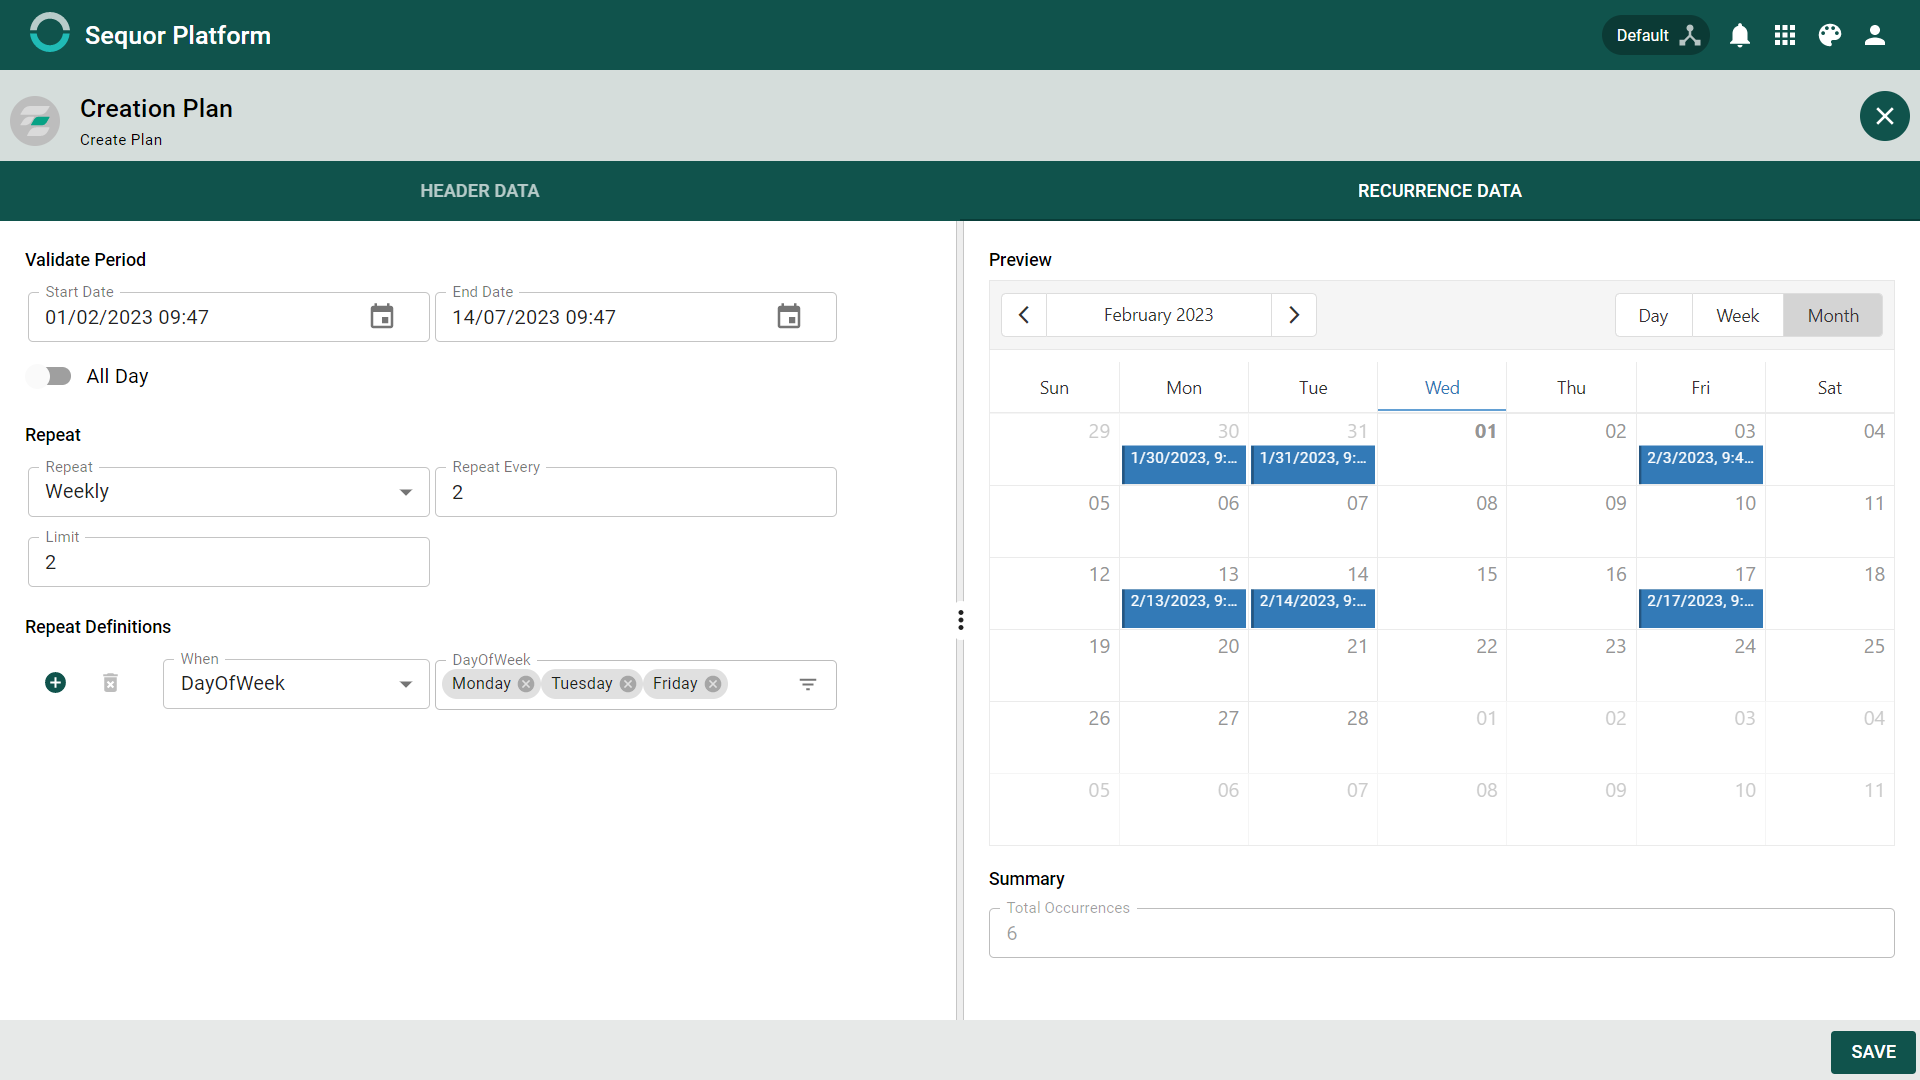Switch to the Recurrence Data tab
1920x1080 pixels.
pyautogui.click(x=1439, y=191)
